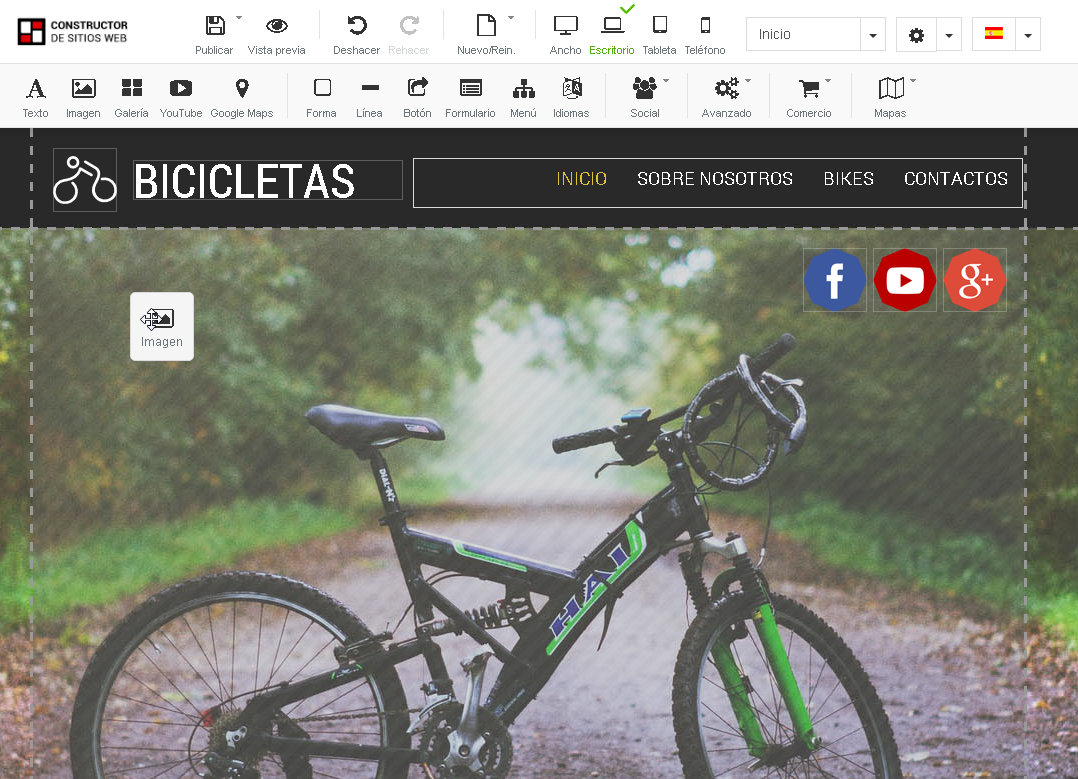Click the Facebook social icon
Viewport: 1078px width, 779px height.
coord(835,280)
